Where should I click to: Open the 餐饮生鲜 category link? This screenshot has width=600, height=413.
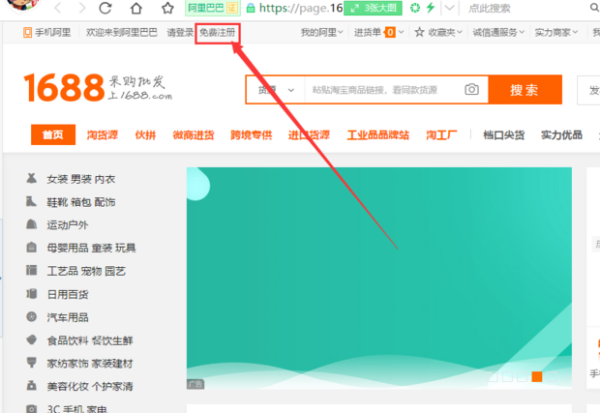112,341
